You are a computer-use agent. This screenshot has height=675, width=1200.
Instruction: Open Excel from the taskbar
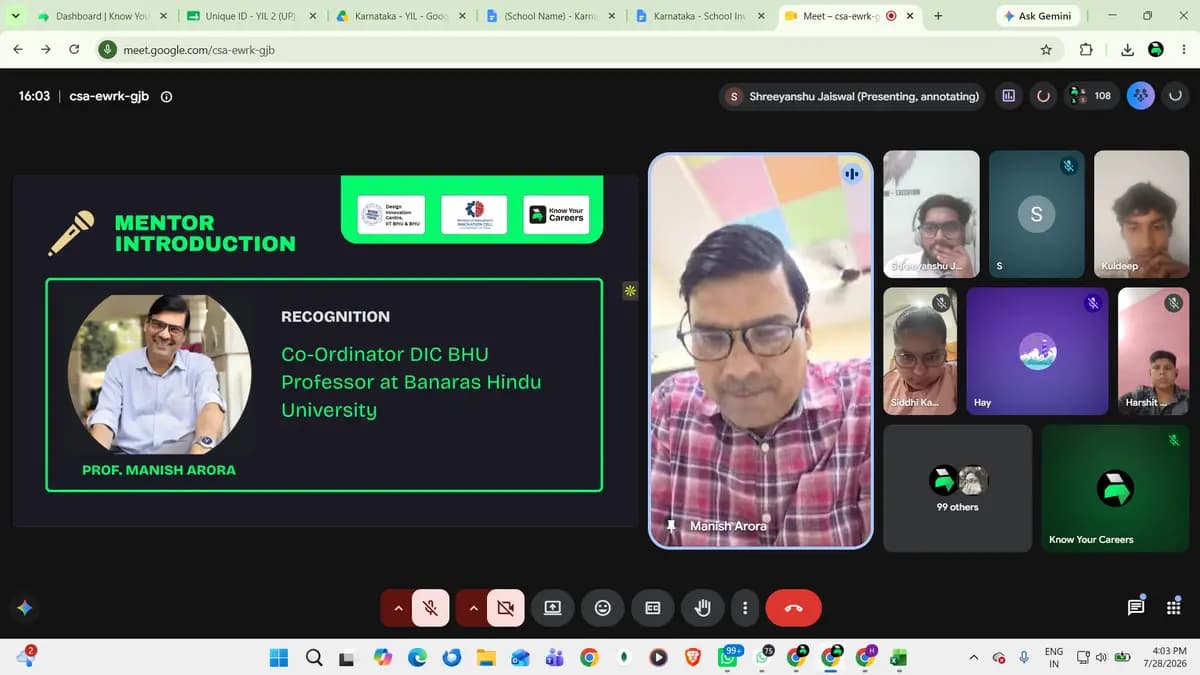tap(898, 657)
